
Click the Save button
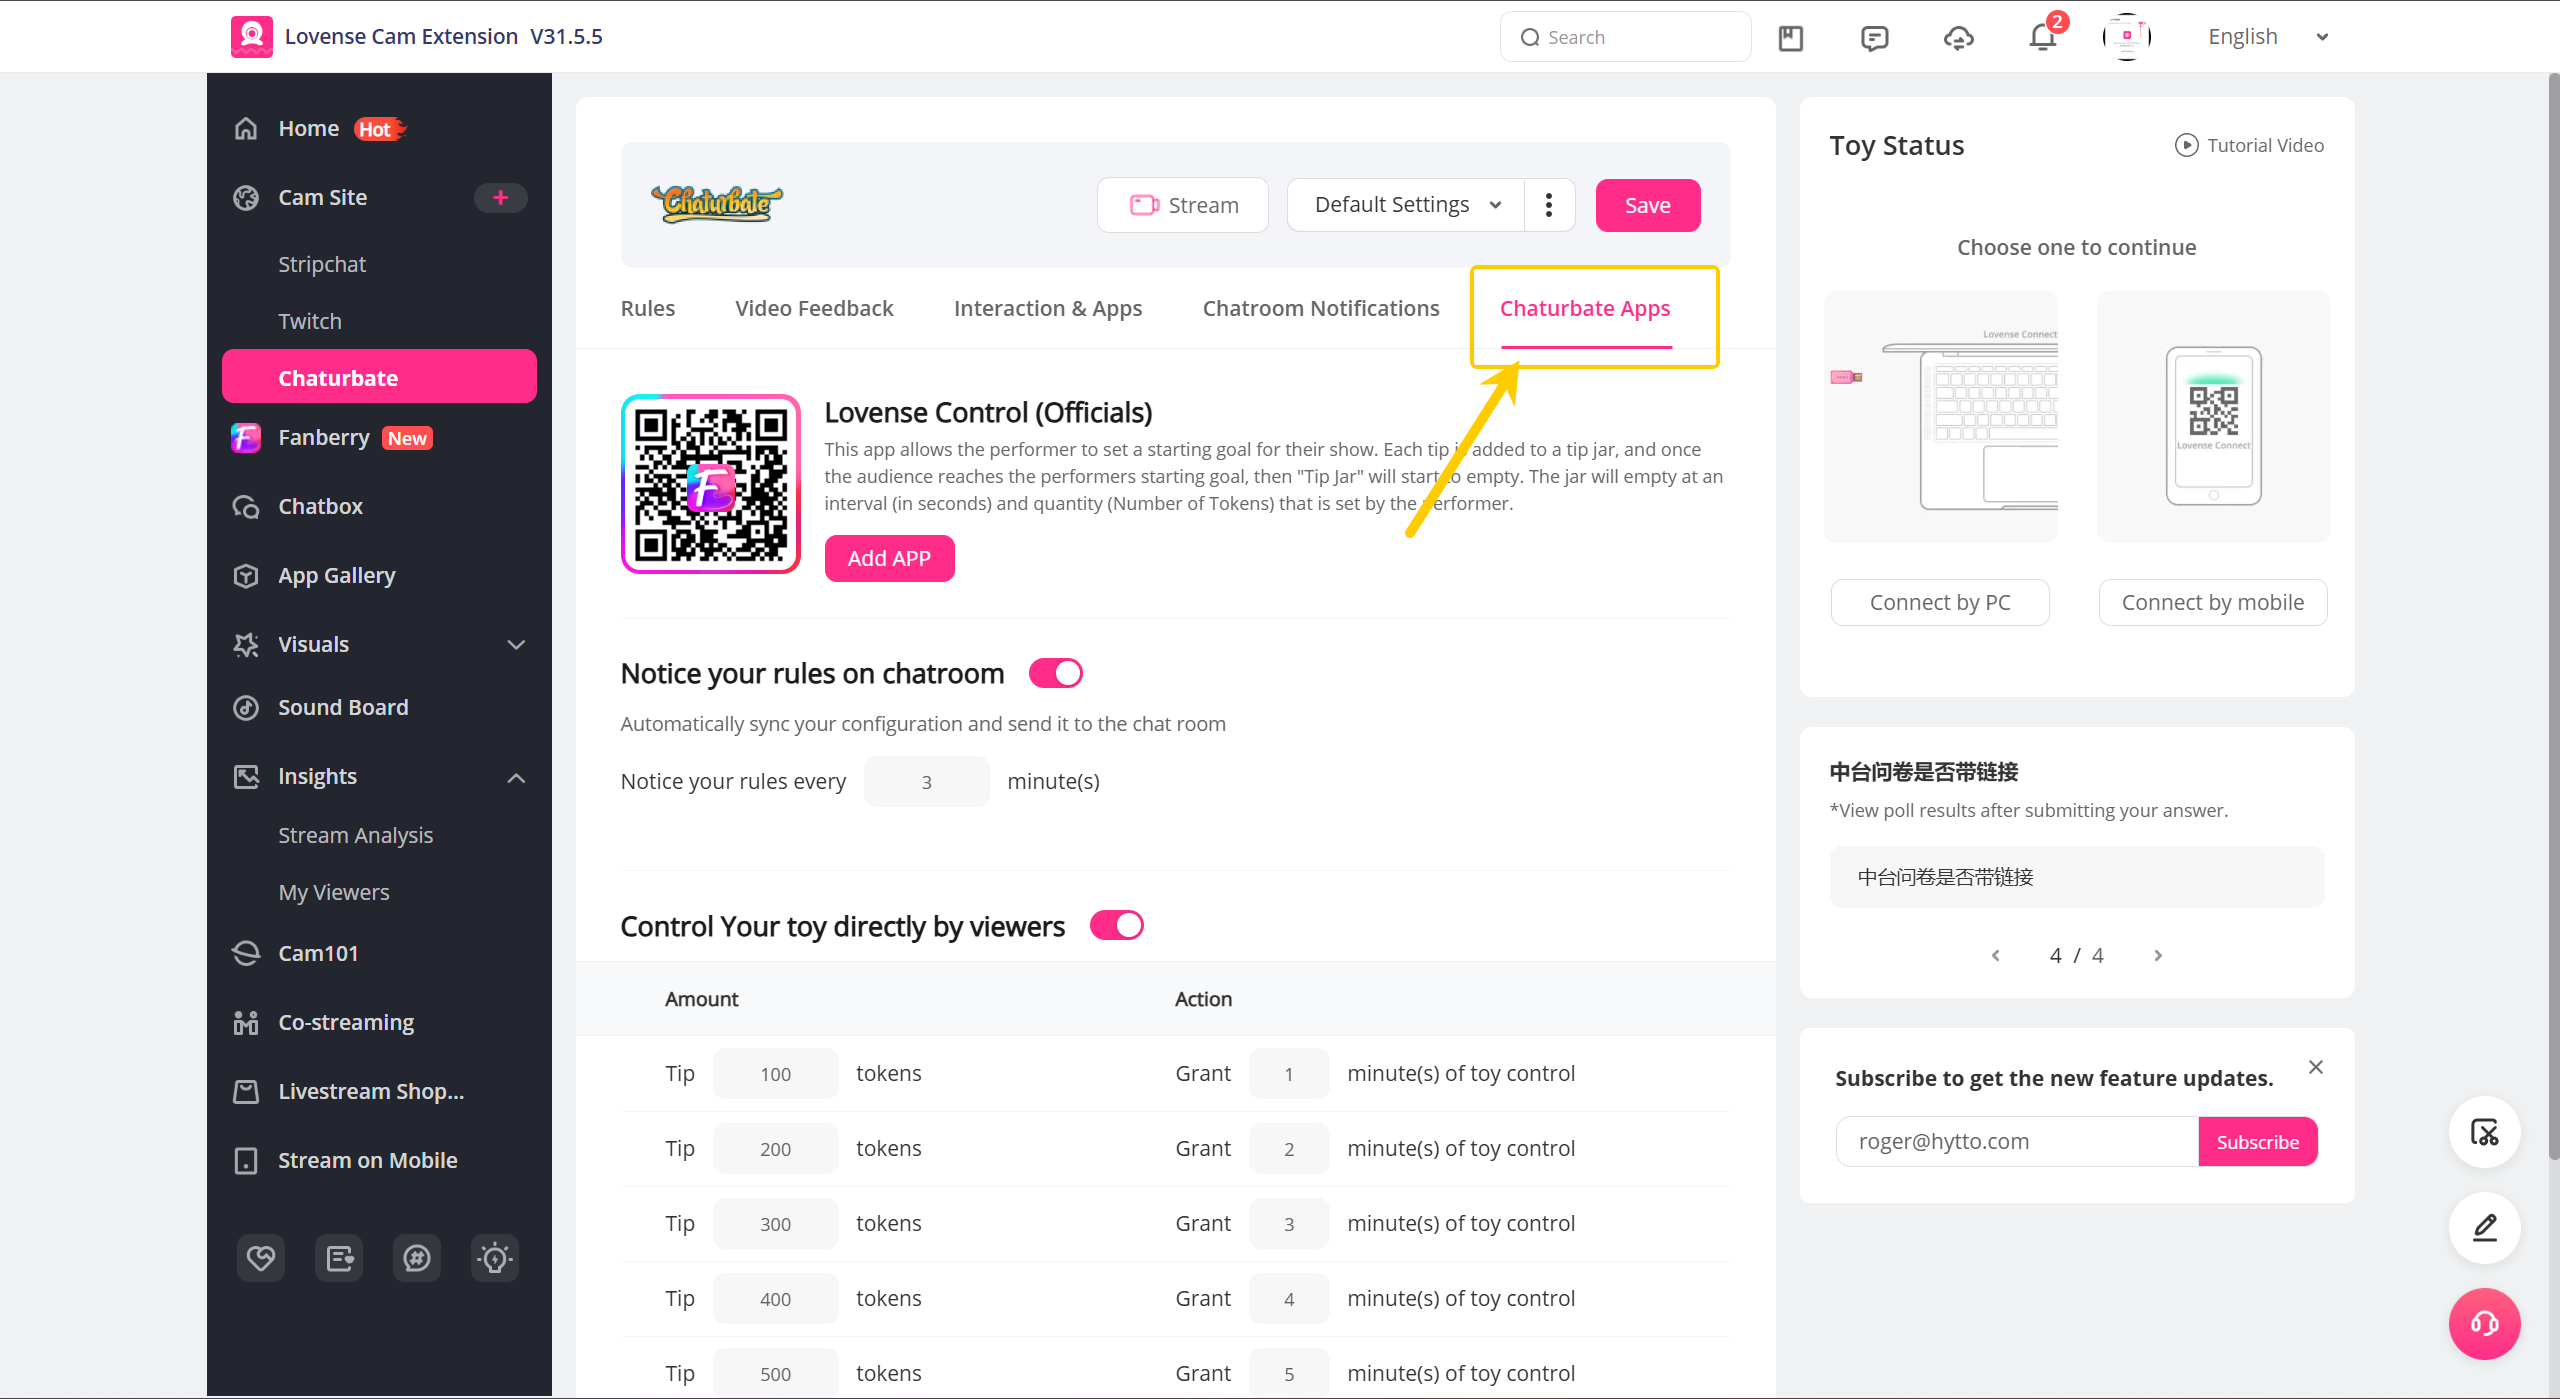pyautogui.click(x=1648, y=205)
